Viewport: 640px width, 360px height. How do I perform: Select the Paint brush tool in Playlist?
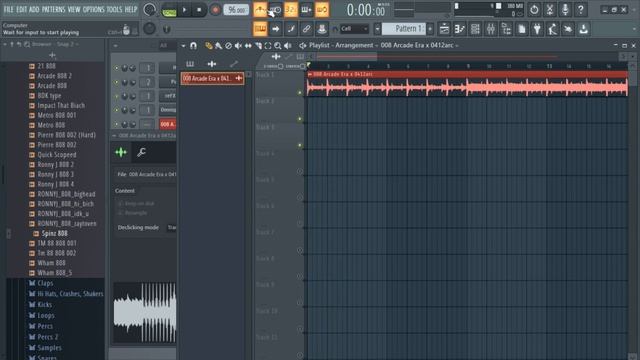tap(219, 46)
